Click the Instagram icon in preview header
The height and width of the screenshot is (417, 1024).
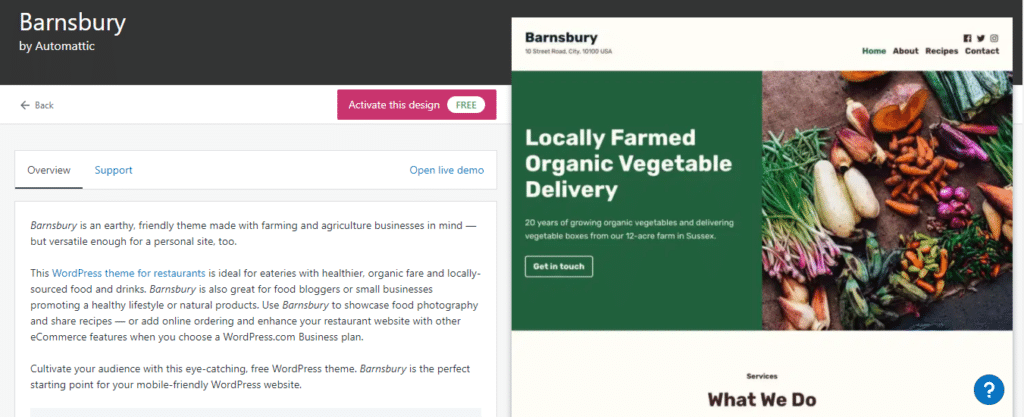(994, 38)
